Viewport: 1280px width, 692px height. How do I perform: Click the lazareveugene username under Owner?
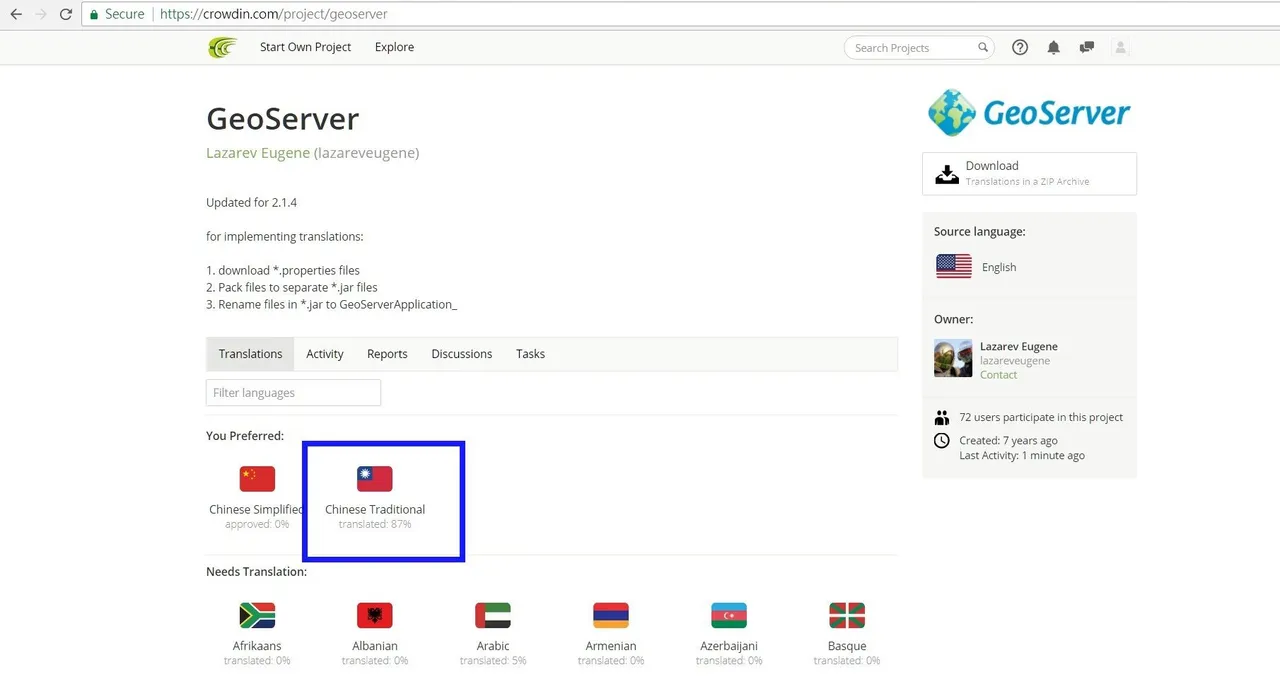(x=1015, y=361)
